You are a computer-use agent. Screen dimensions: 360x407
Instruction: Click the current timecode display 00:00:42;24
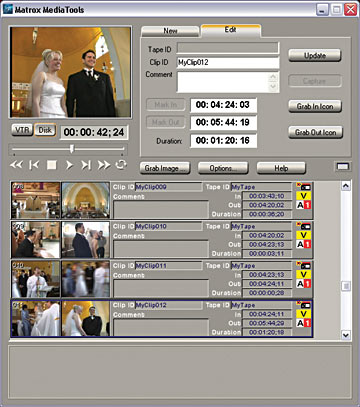(94, 132)
